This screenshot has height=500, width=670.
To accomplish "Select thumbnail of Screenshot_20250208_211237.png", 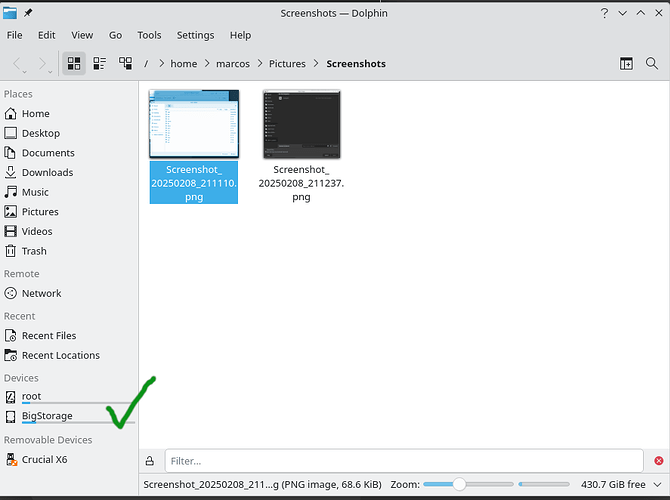I will pos(302,124).
